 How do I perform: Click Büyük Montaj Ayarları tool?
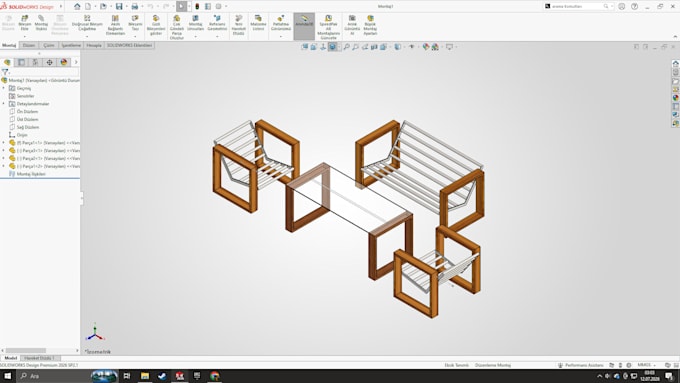(370, 25)
